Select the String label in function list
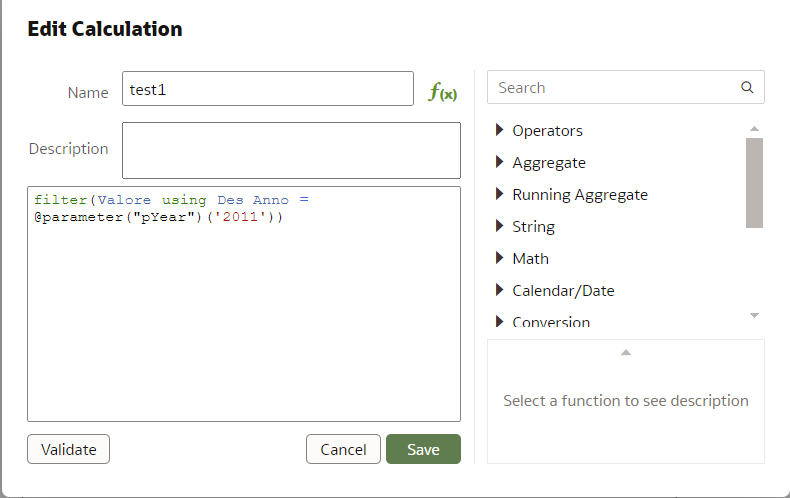 (x=533, y=226)
